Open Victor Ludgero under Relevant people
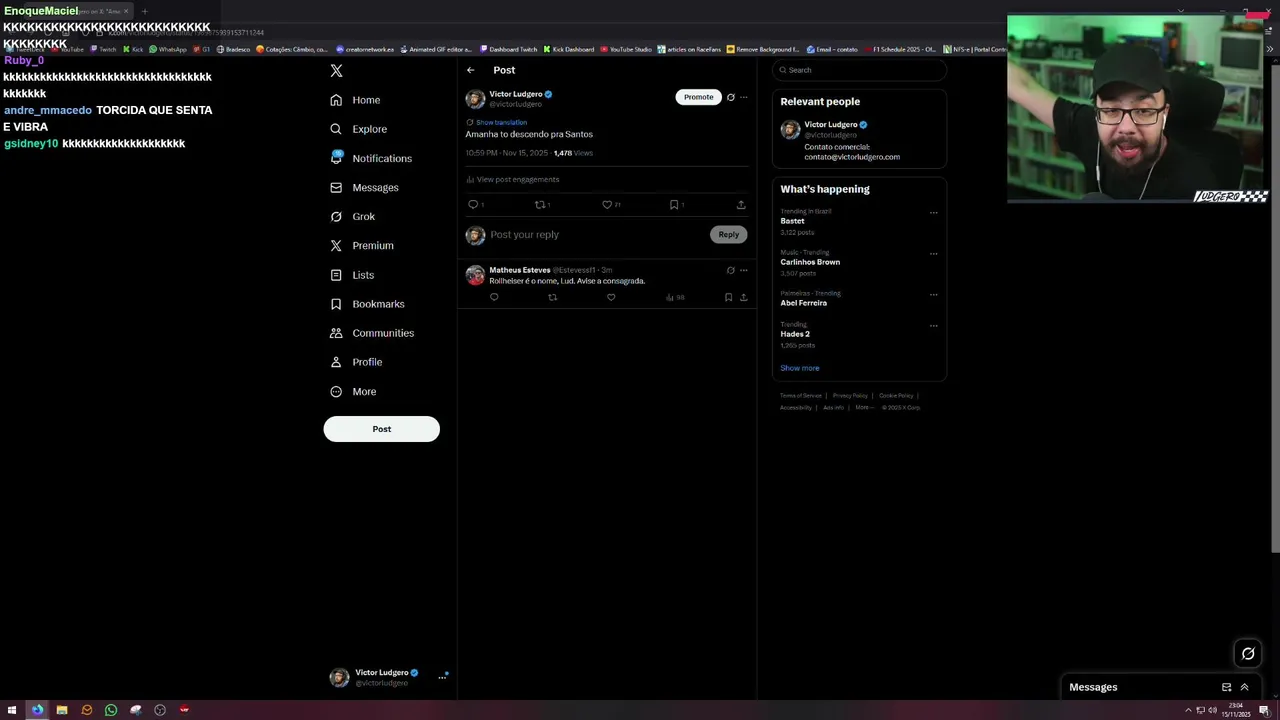This screenshot has height=720, width=1280. click(830, 125)
